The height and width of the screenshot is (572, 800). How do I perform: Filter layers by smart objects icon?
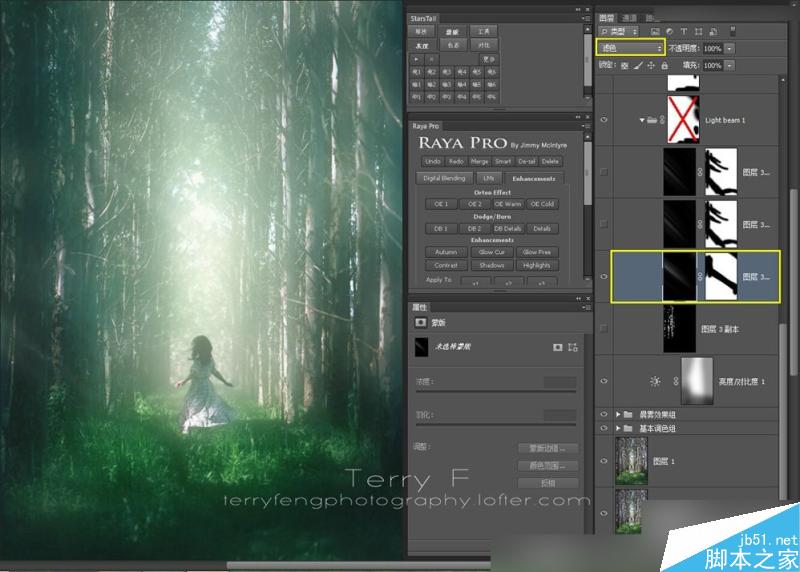[713, 32]
